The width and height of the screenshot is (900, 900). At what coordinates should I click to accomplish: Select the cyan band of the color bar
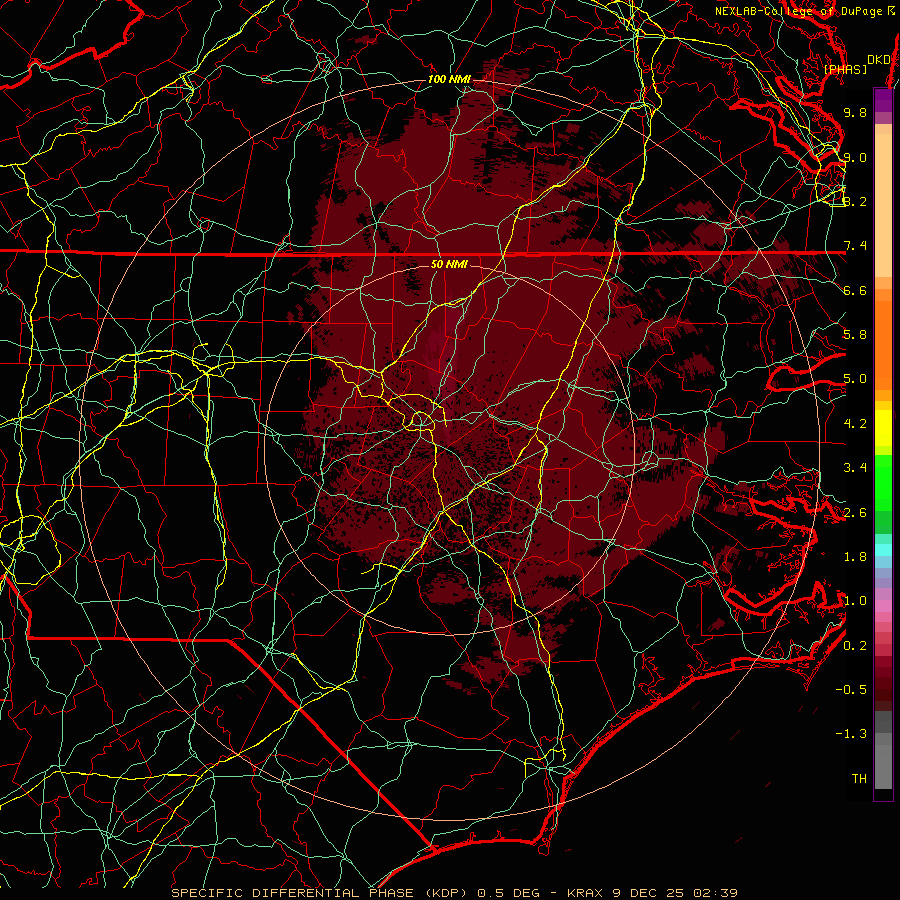click(x=883, y=550)
